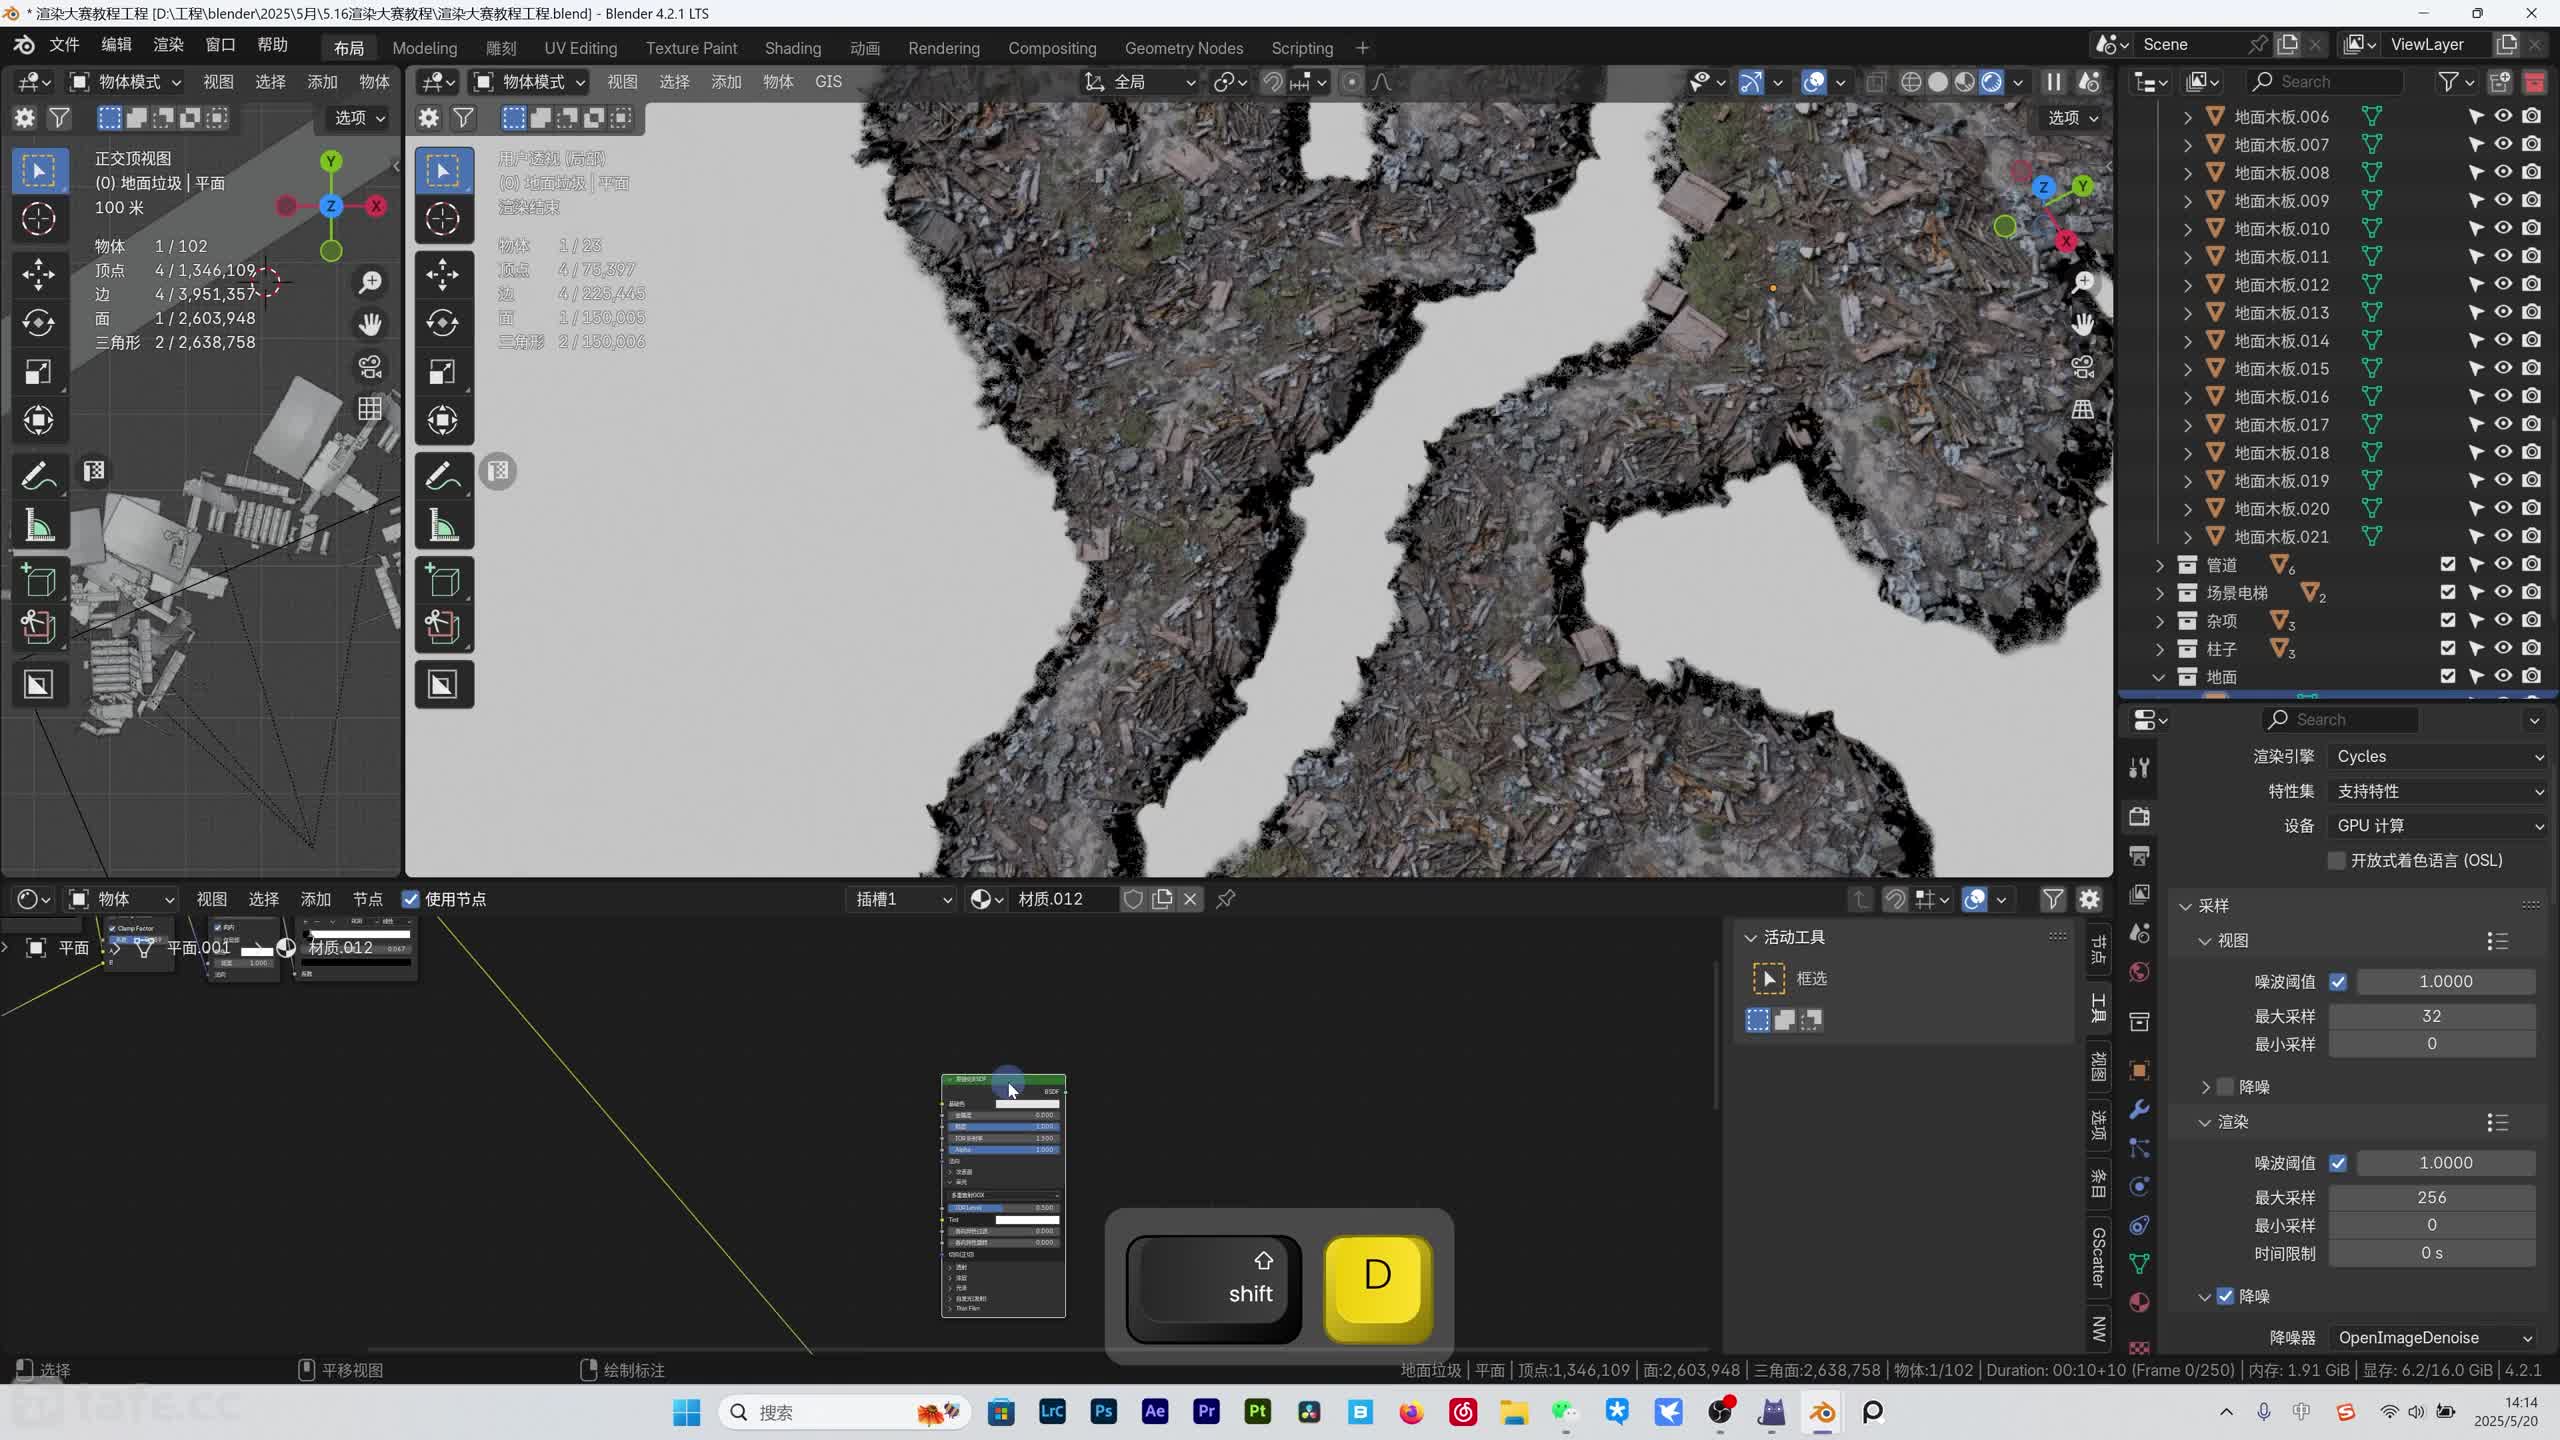
Task: Open the 降噪器 OpenImageDenoise dropdown
Action: [2432, 1337]
